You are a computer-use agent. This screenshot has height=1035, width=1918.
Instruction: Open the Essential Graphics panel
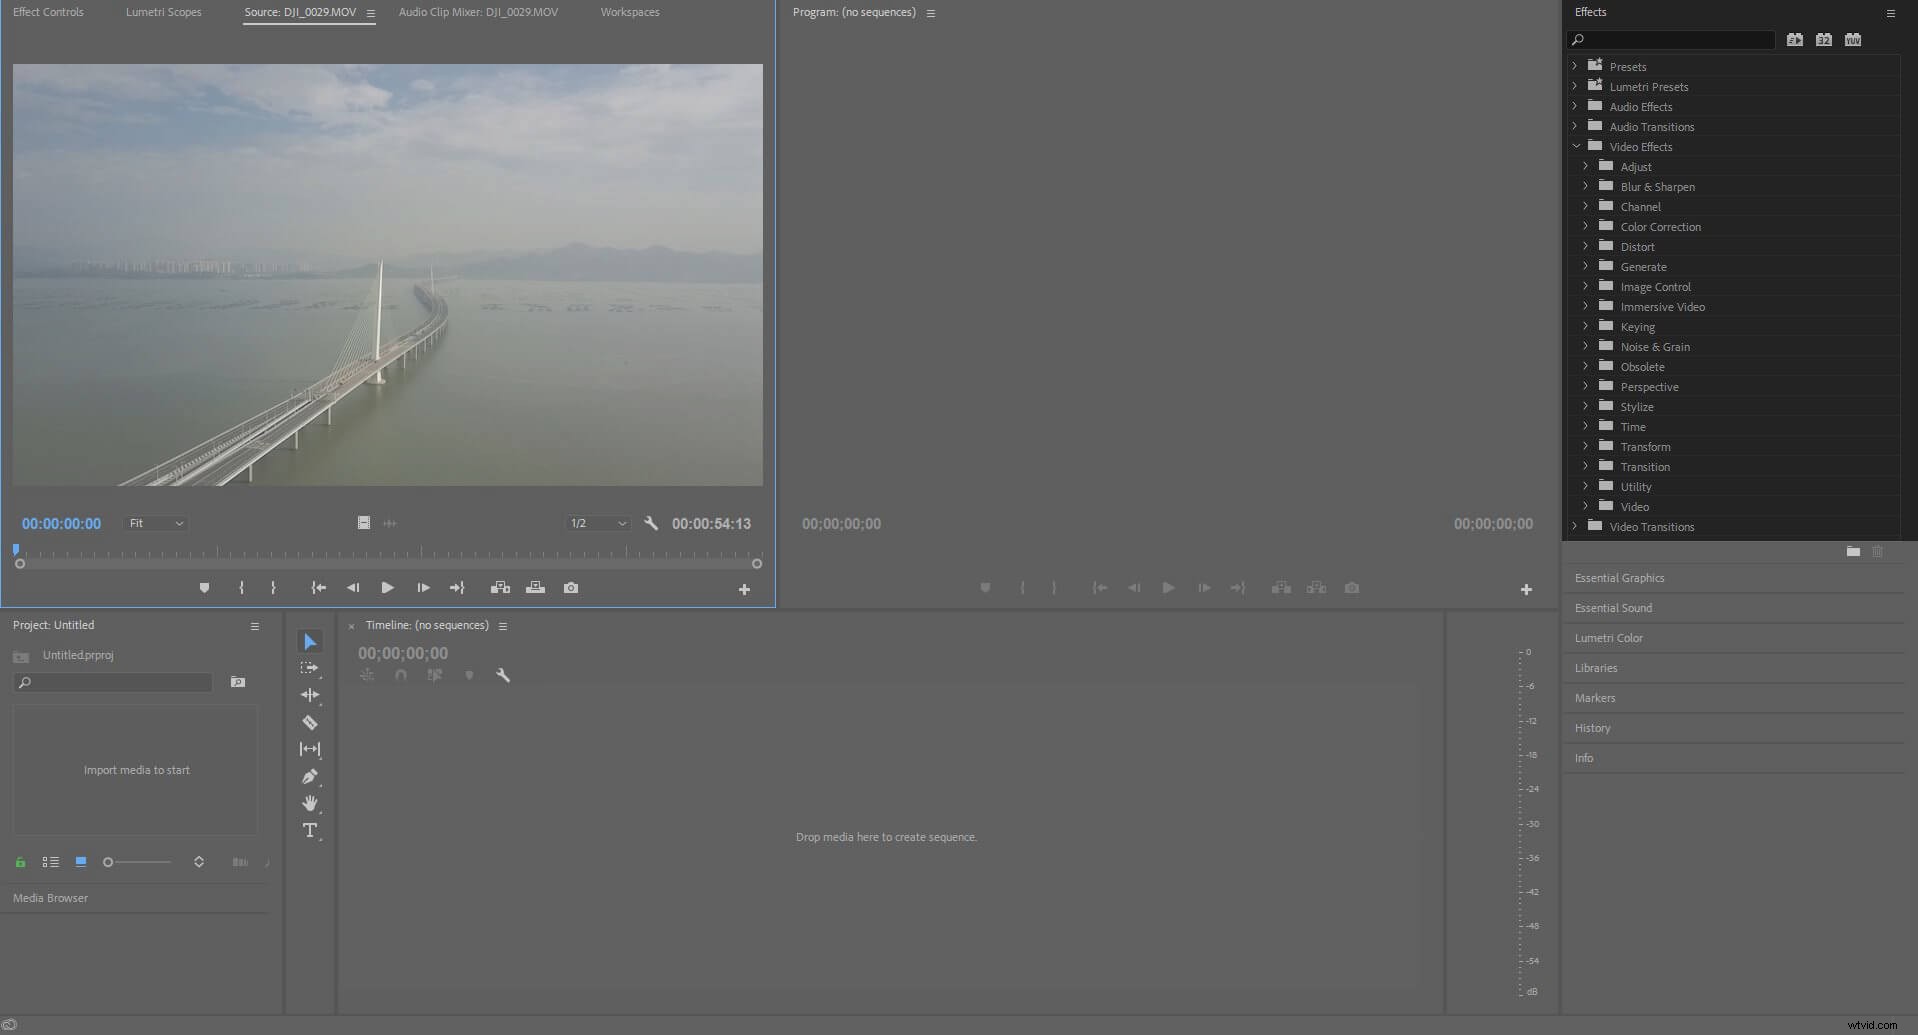tap(1619, 578)
